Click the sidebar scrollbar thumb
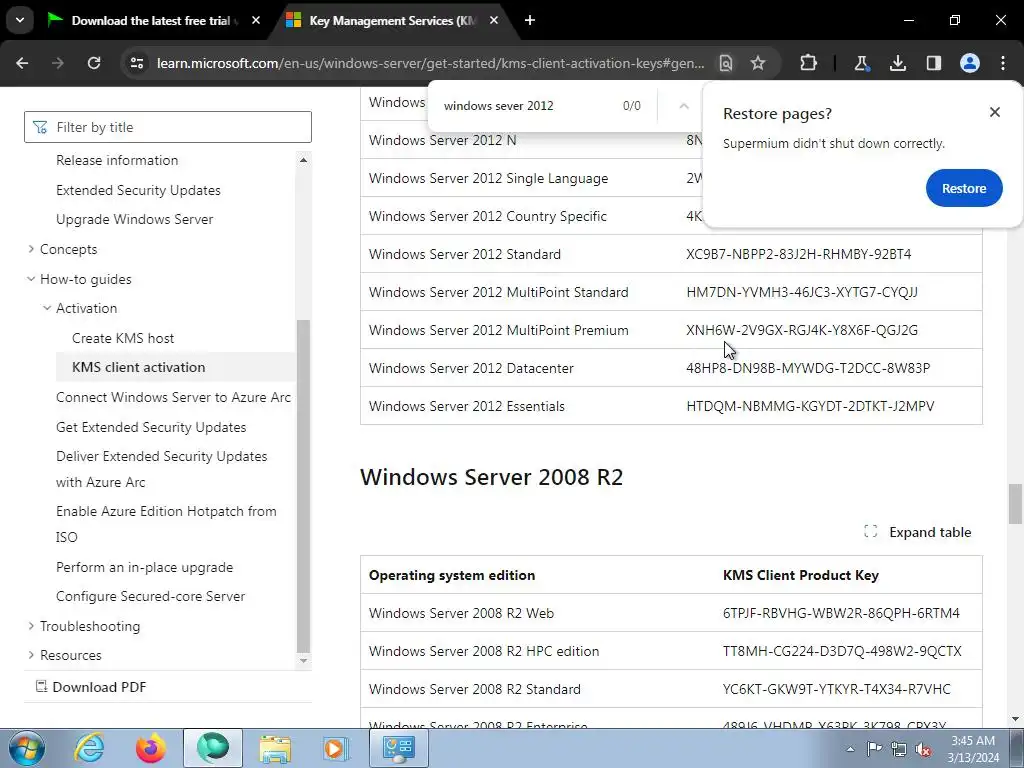 pos(304,486)
